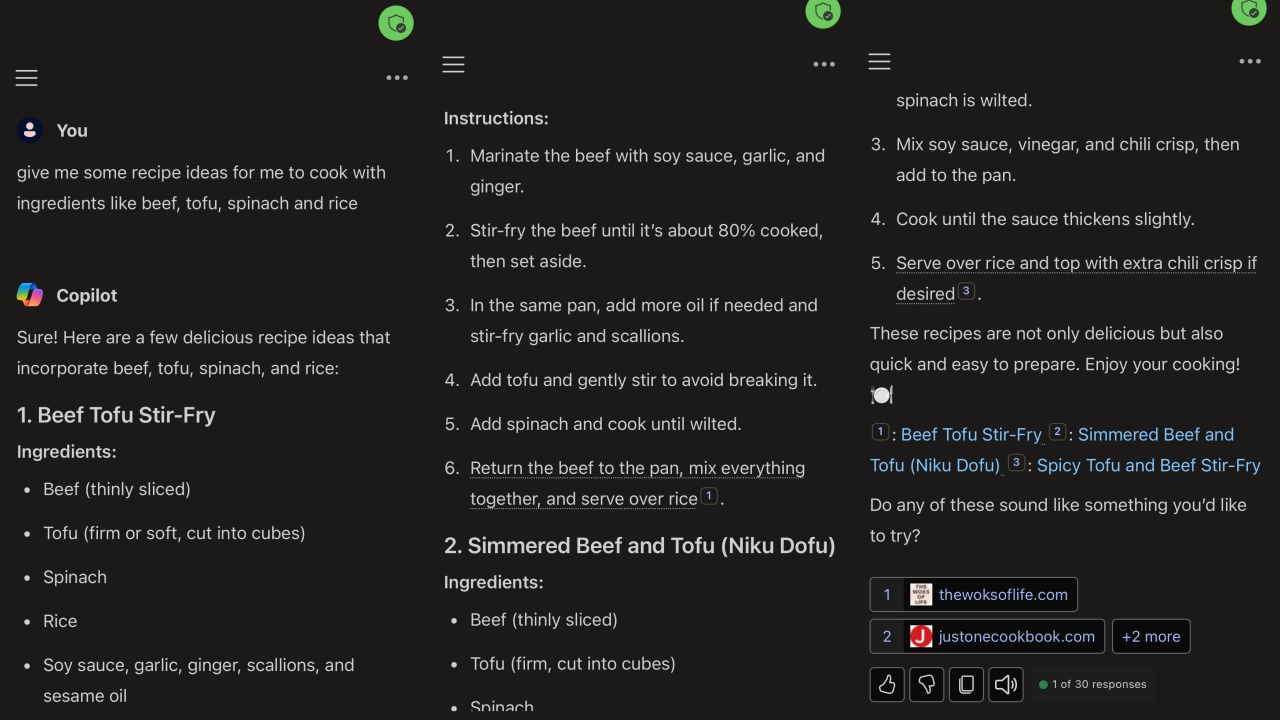Copy the Copilot response
Viewport: 1280px width, 720px height.
coord(966,685)
